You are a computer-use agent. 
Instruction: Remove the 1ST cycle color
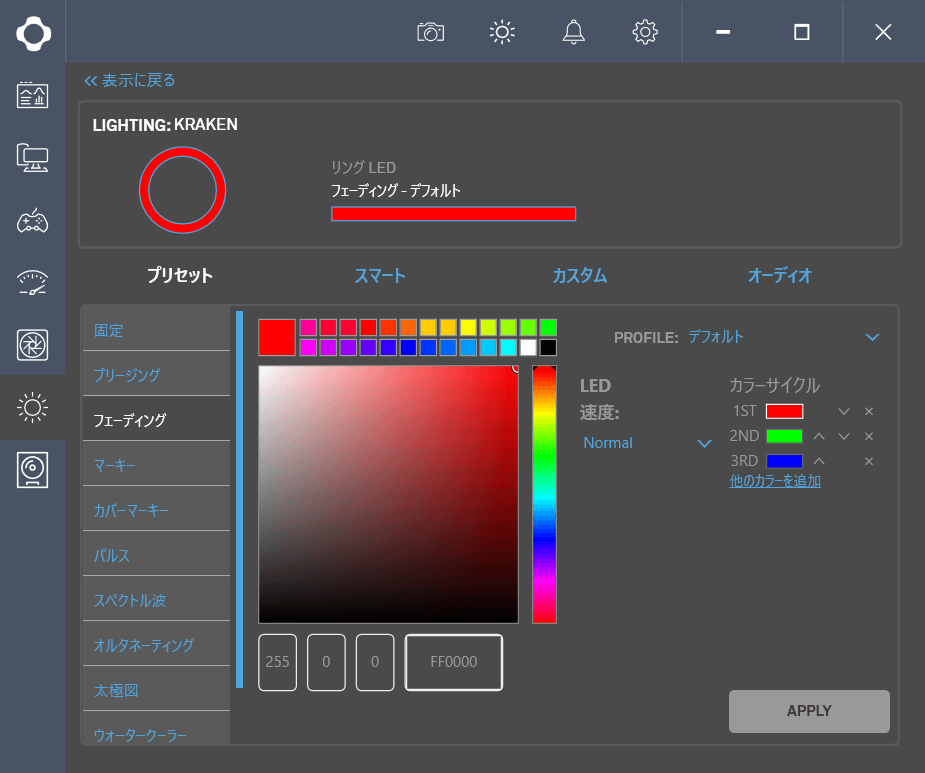(x=868, y=411)
